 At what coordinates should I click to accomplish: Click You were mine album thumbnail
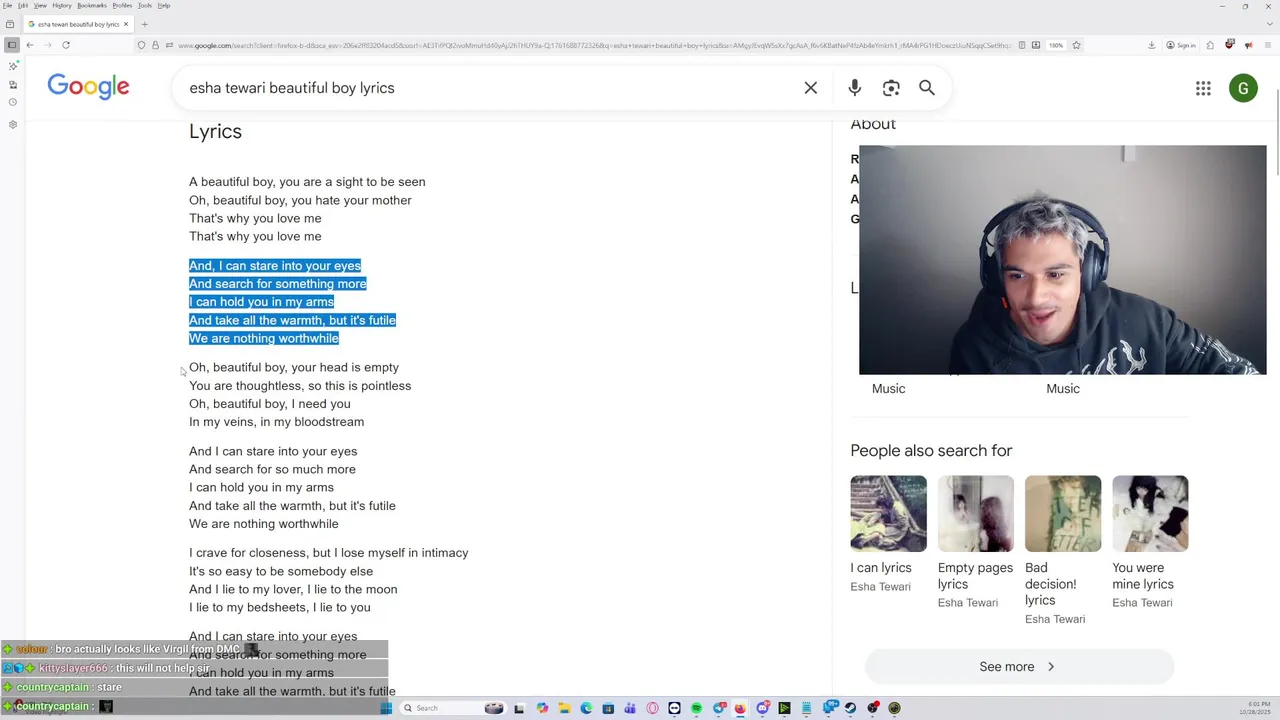click(x=1150, y=514)
